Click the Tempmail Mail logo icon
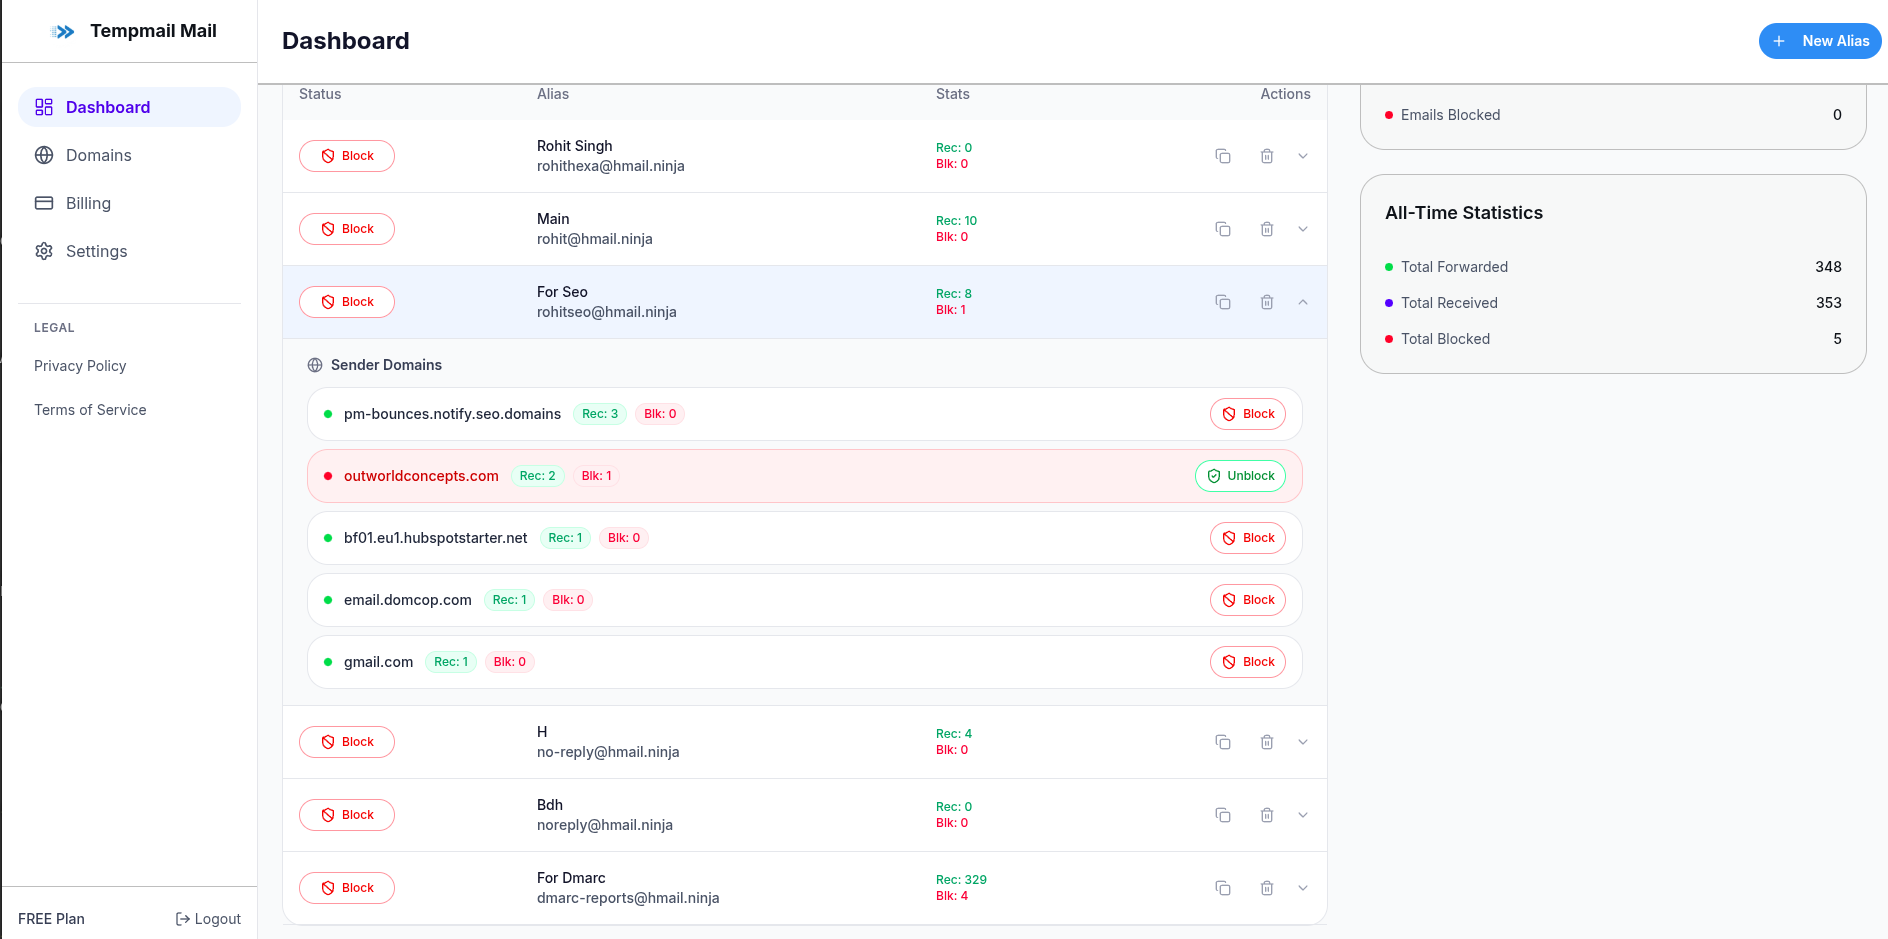The width and height of the screenshot is (1888, 939). click(x=63, y=32)
